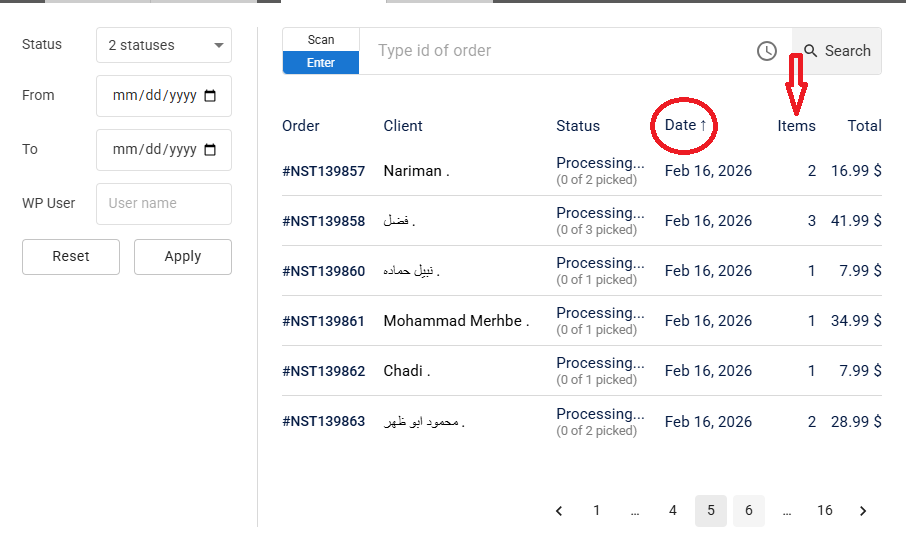This screenshot has width=906, height=533.
Task: Jump to page 16 in pagination
Action: point(825,511)
